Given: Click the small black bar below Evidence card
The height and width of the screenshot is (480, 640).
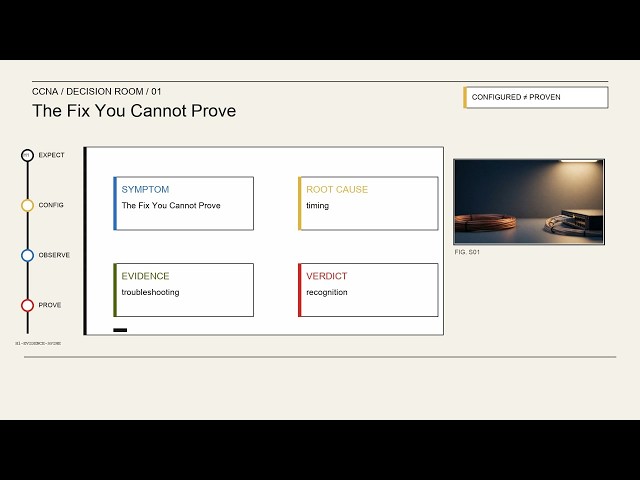Looking at the screenshot, I should point(120,330).
